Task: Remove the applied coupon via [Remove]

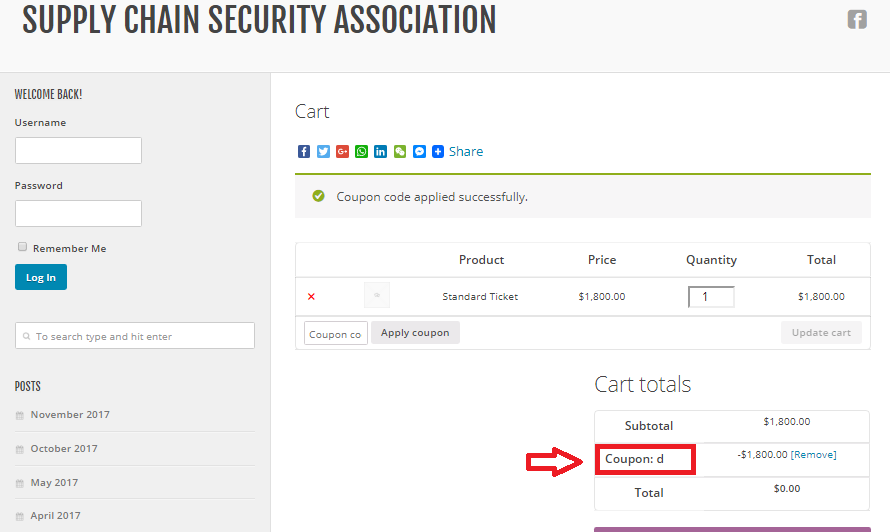Action: [x=813, y=455]
